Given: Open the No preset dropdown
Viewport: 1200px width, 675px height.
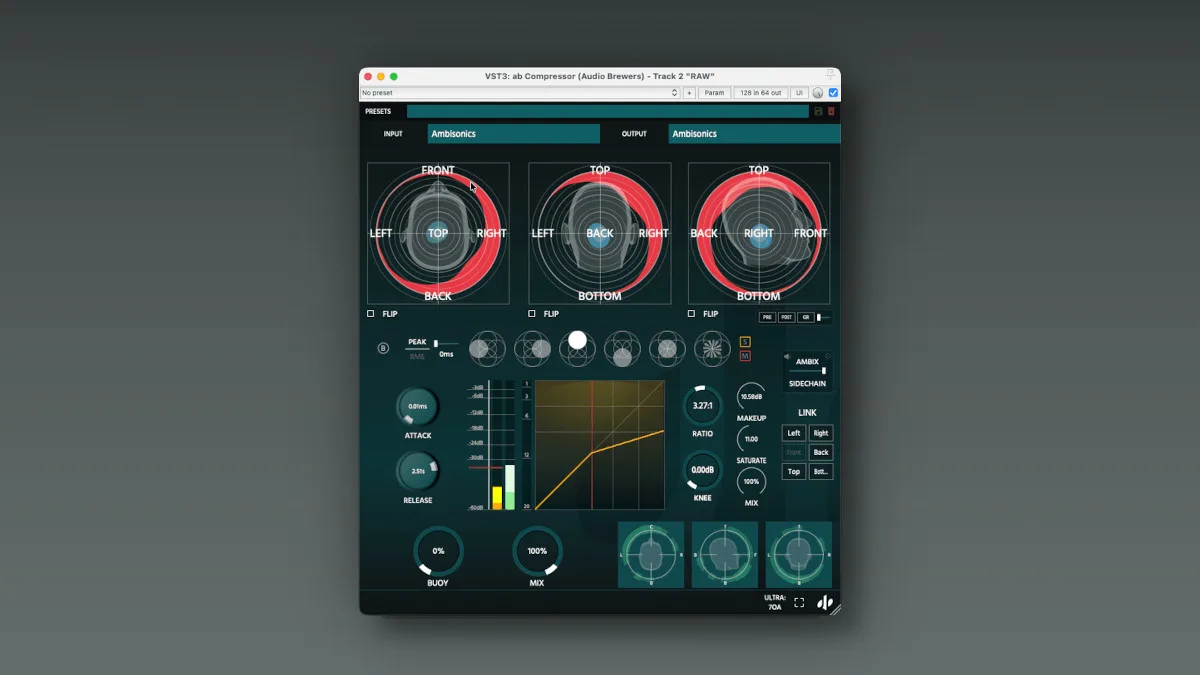Looking at the screenshot, I should 520,93.
